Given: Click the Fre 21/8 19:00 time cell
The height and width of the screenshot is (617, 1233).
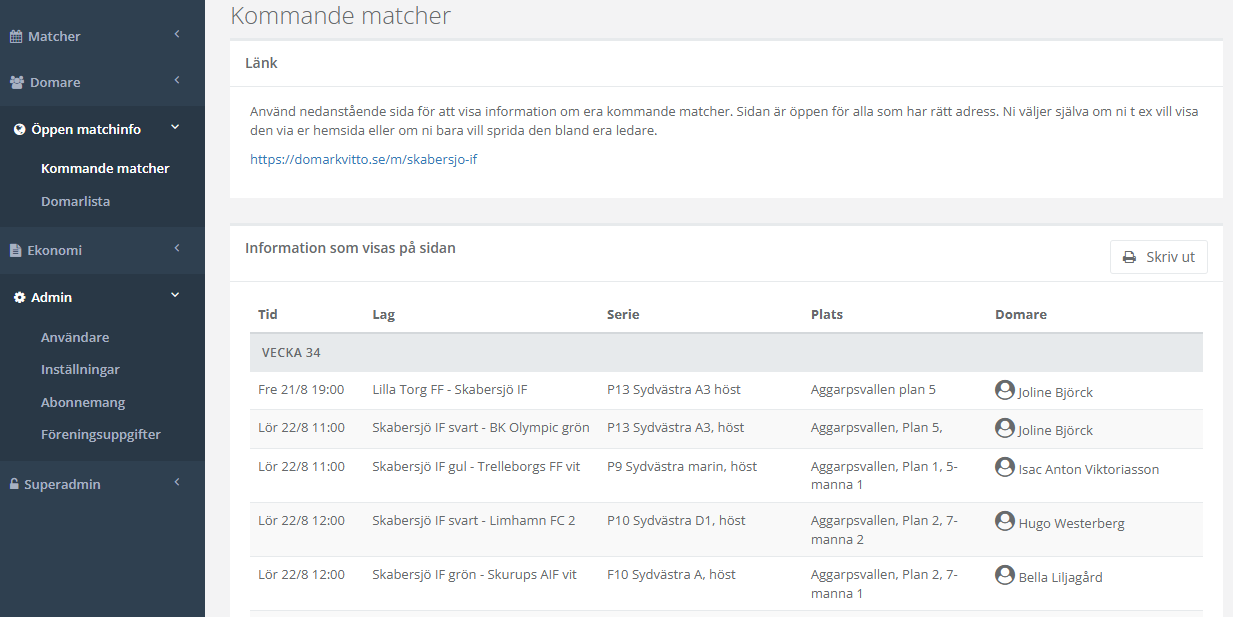Looking at the screenshot, I should point(301,389).
